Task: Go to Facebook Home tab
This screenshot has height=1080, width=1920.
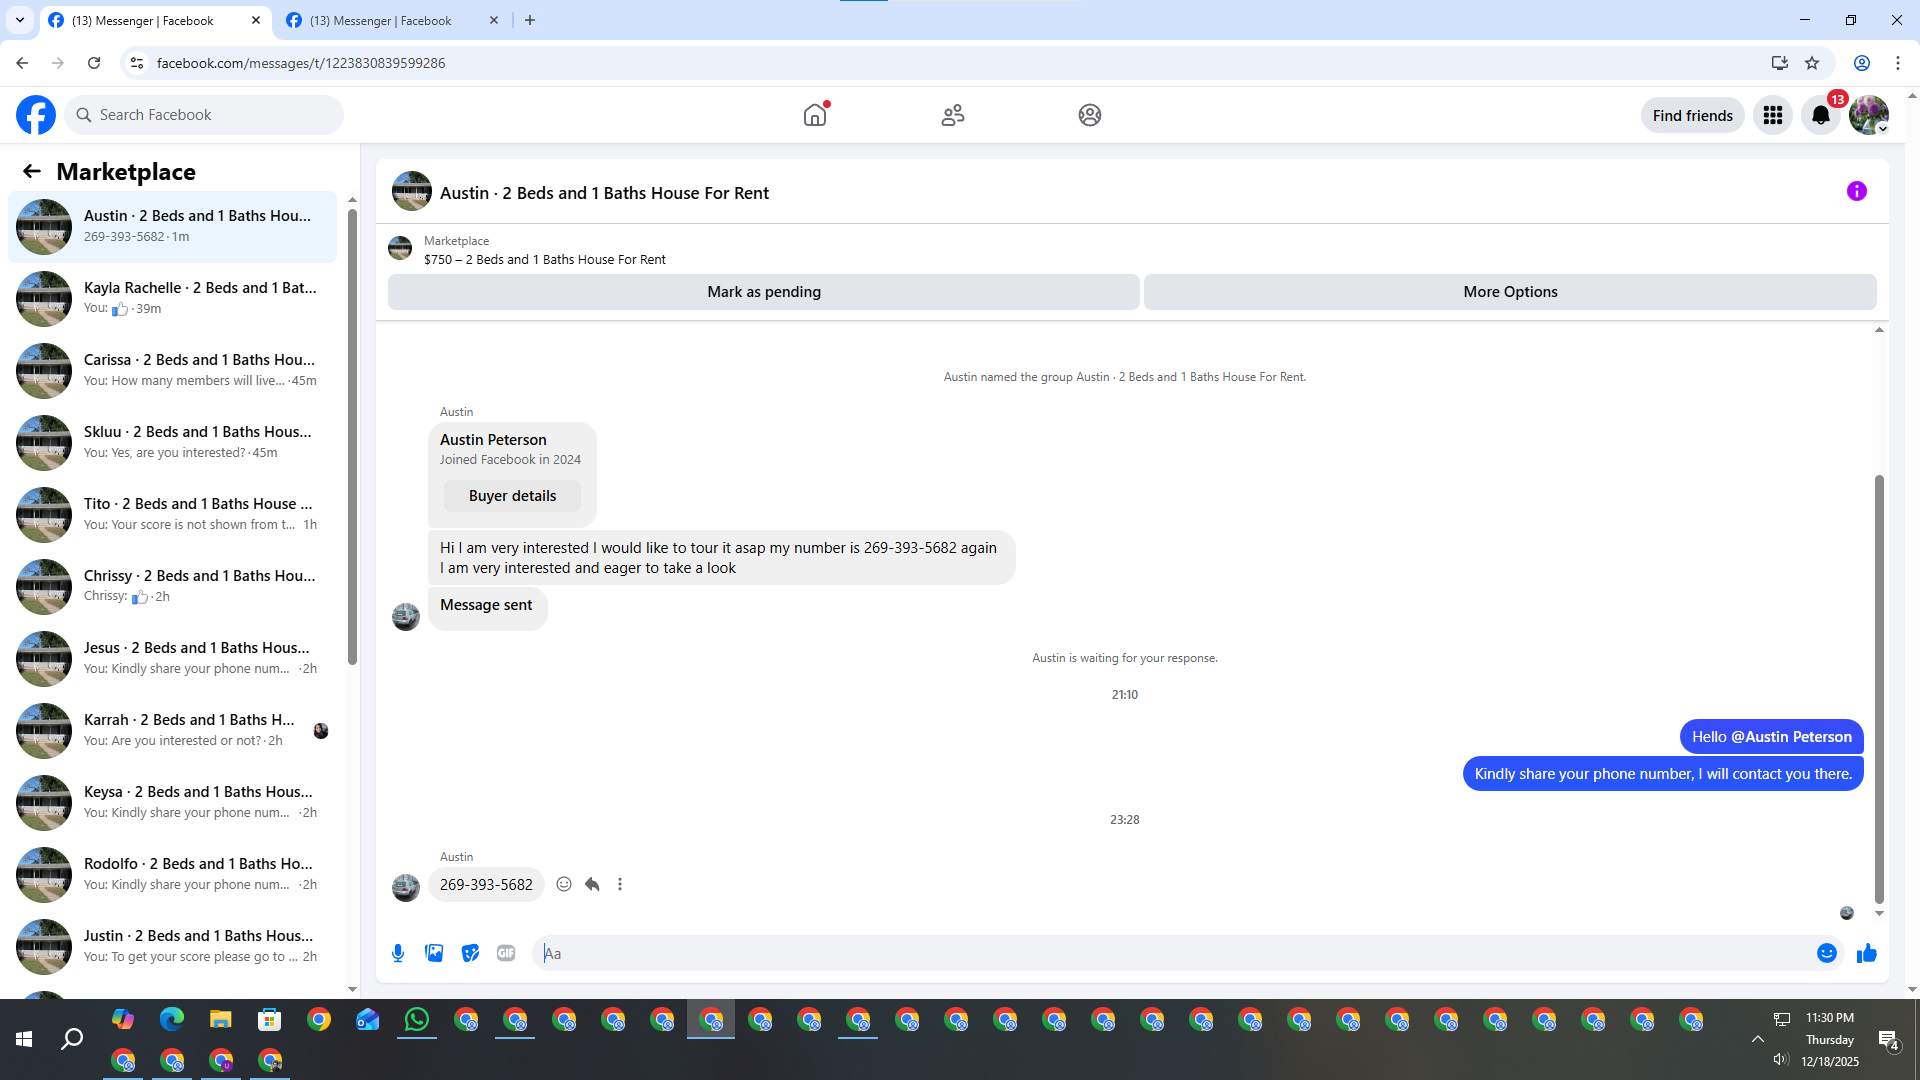Action: [x=815, y=115]
